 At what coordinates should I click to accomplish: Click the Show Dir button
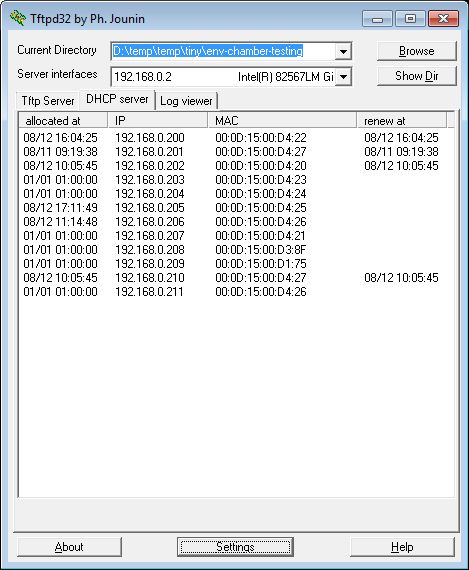[417, 76]
